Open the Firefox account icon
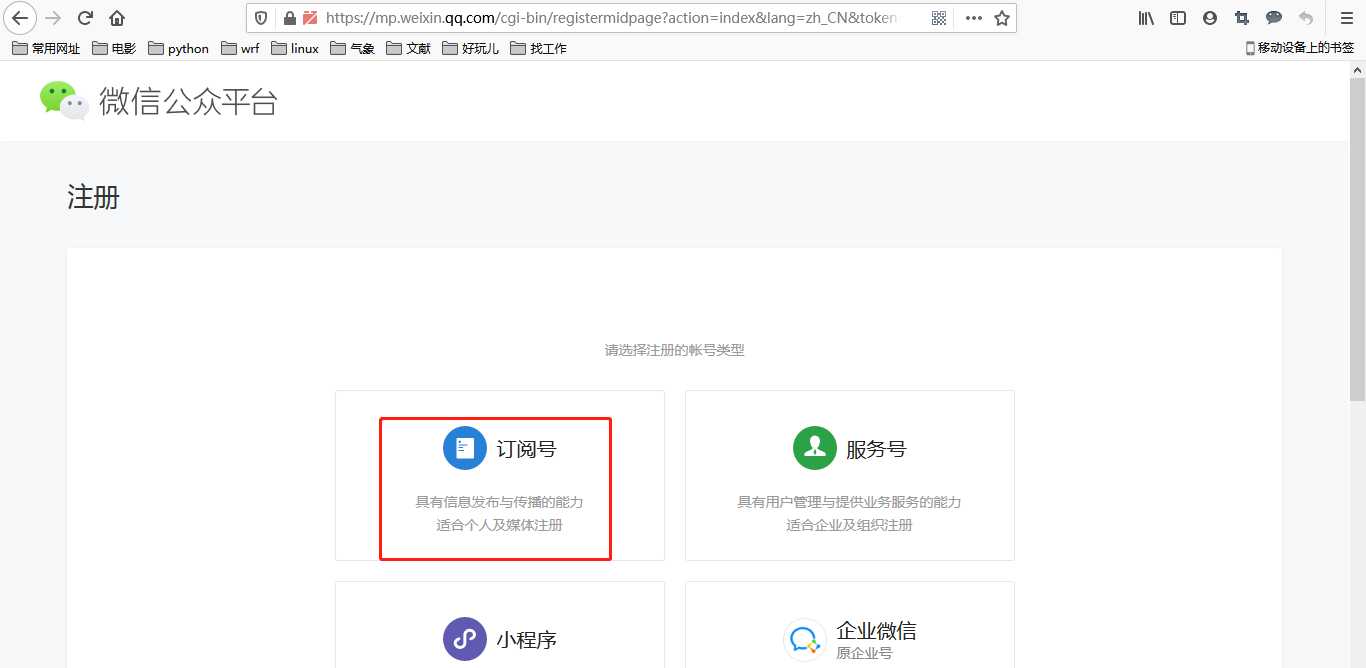This screenshot has width=1366, height=668. pos(1210,18)
